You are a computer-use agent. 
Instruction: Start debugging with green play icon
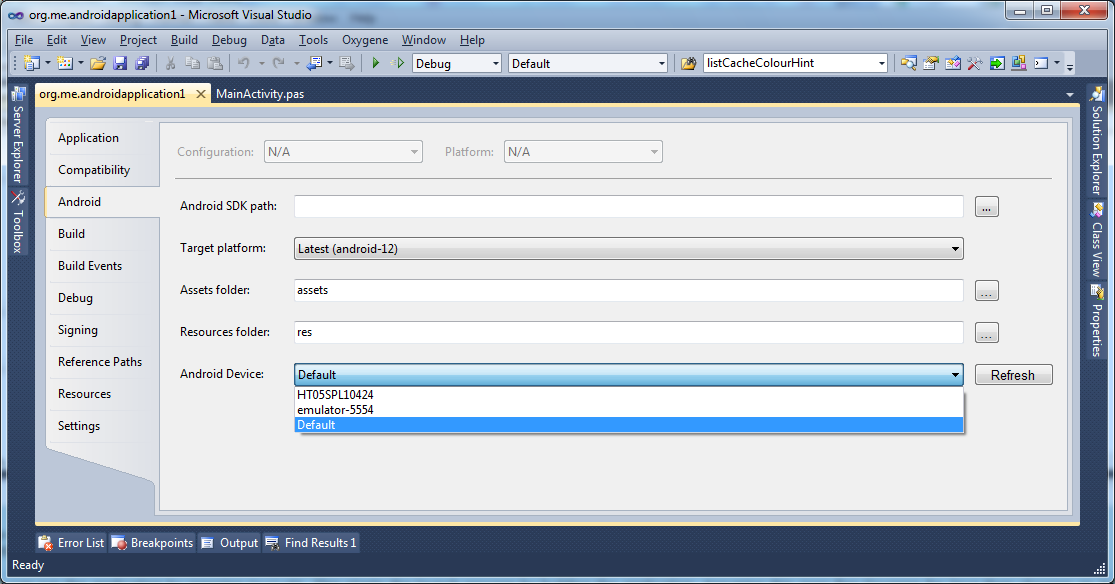coord(375,63)
